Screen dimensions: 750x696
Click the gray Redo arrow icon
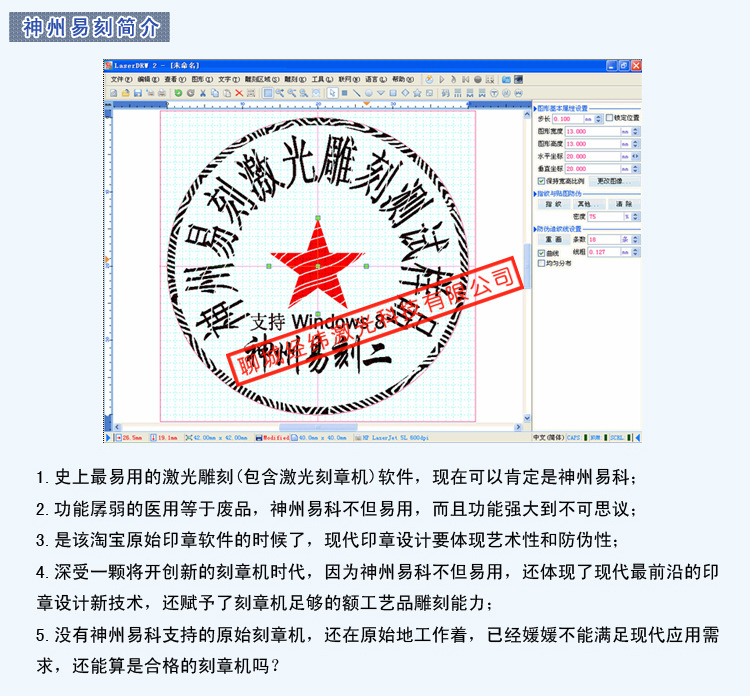tap(191, 93)
